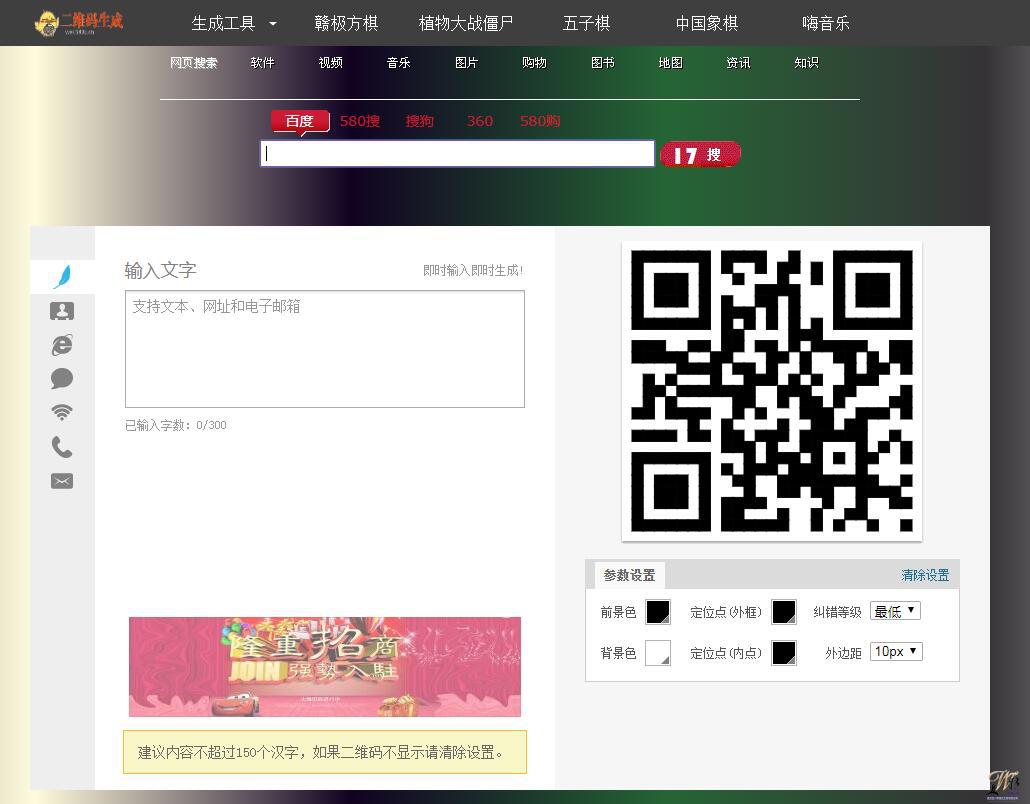Viewport: 1030px width, 804px height.
Task: Click the 隆重招商 banner advertisement
Action: coord(324,666)
